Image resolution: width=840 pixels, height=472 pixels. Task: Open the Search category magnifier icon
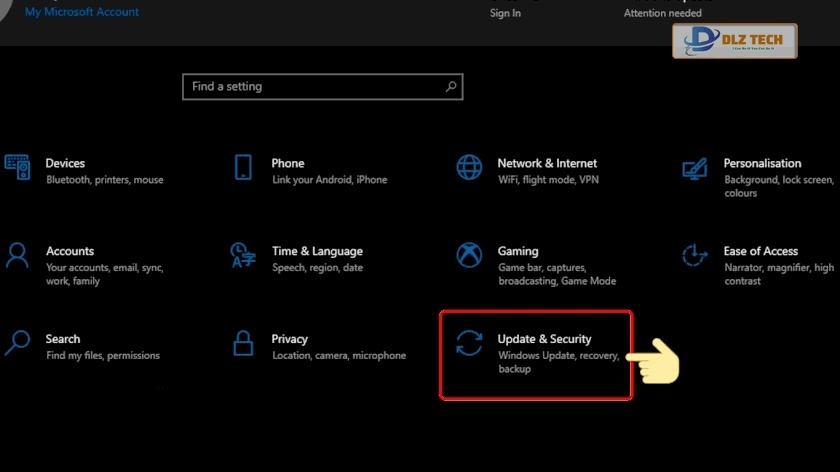(18, 343)
